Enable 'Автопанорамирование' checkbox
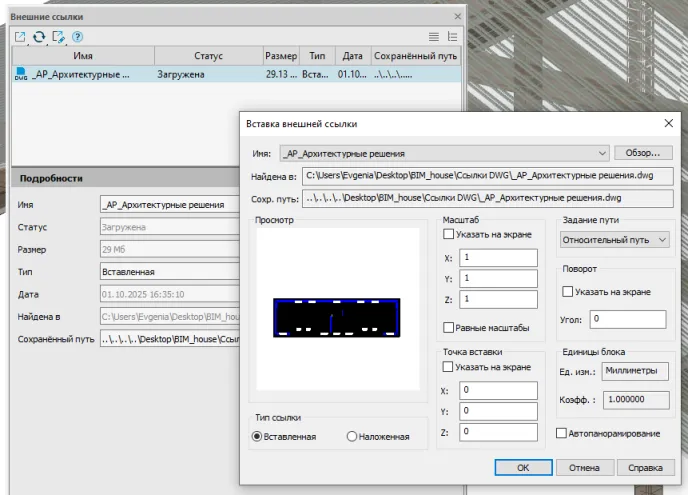The width and height of the screenshot is (688, 495). click(x=561, y=432)
